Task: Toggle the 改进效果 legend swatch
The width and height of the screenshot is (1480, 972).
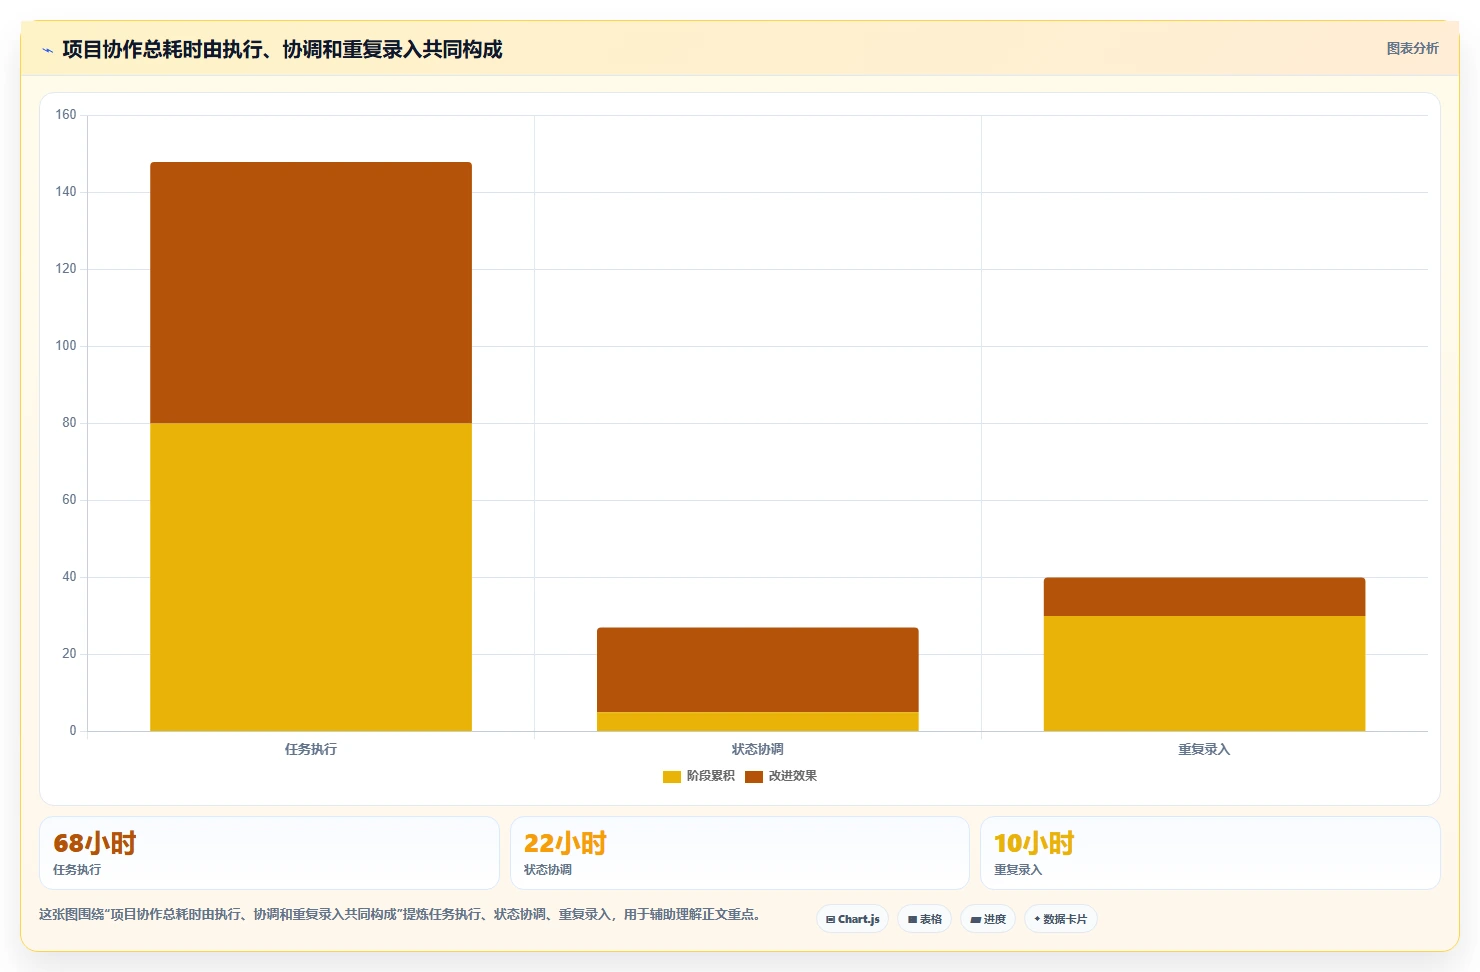Action: (x=754, y=776)
